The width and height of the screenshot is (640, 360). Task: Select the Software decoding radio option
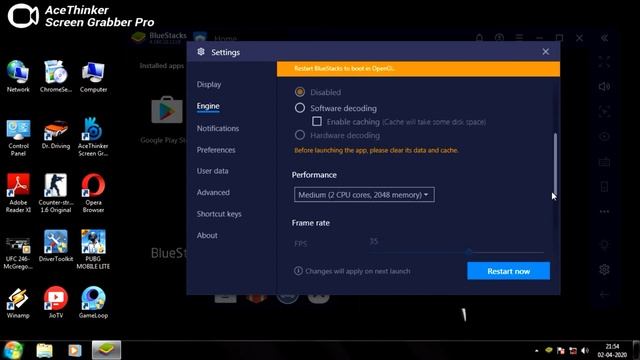300,108
